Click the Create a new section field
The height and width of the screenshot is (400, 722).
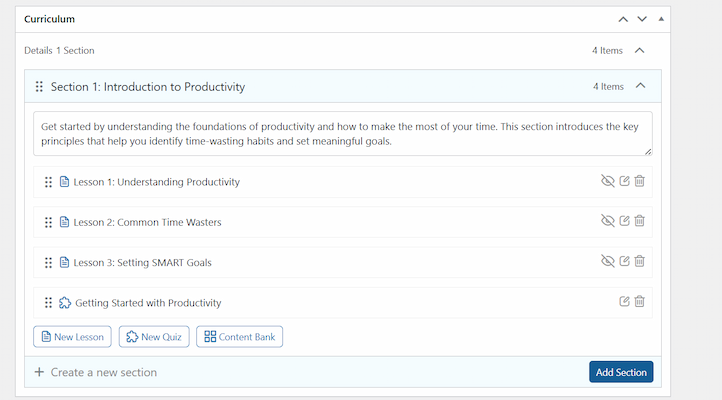tap(300, 372)
